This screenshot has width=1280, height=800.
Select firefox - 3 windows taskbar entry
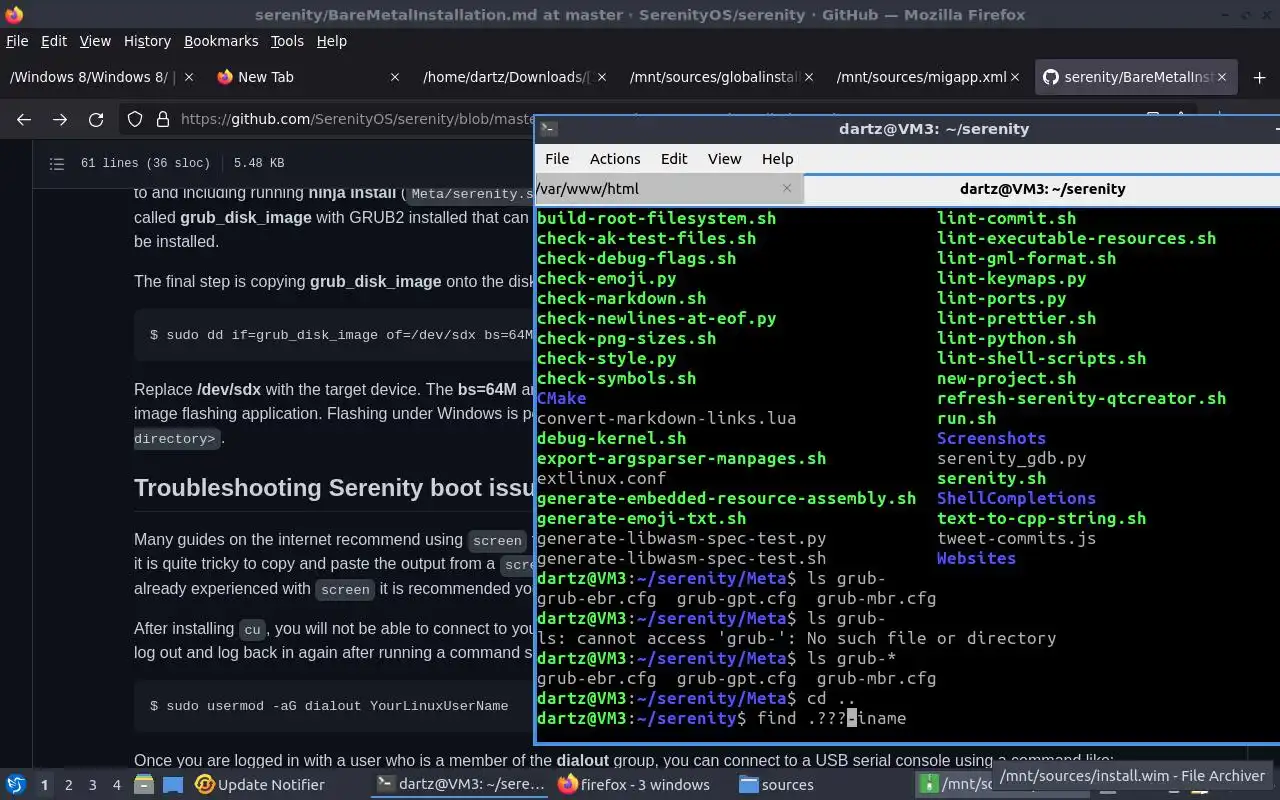[x=633, y=785]
